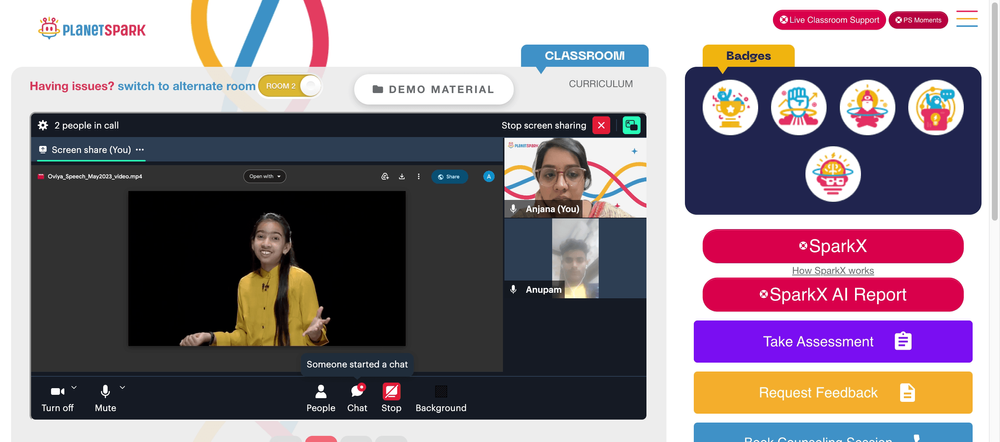Image resolution: width=1000 pixels, height=442 pixels.
Task: Click the blue Share button in viewer
Action: 449,177
